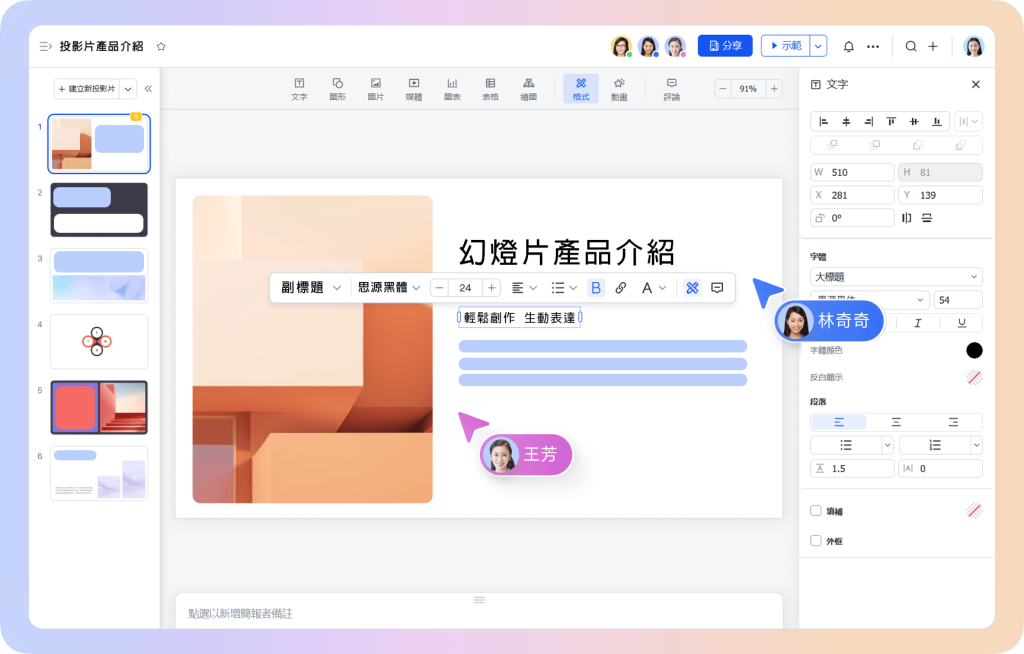Select slide 5 thumbnail

pyautogui.click(x=99, y=407)
